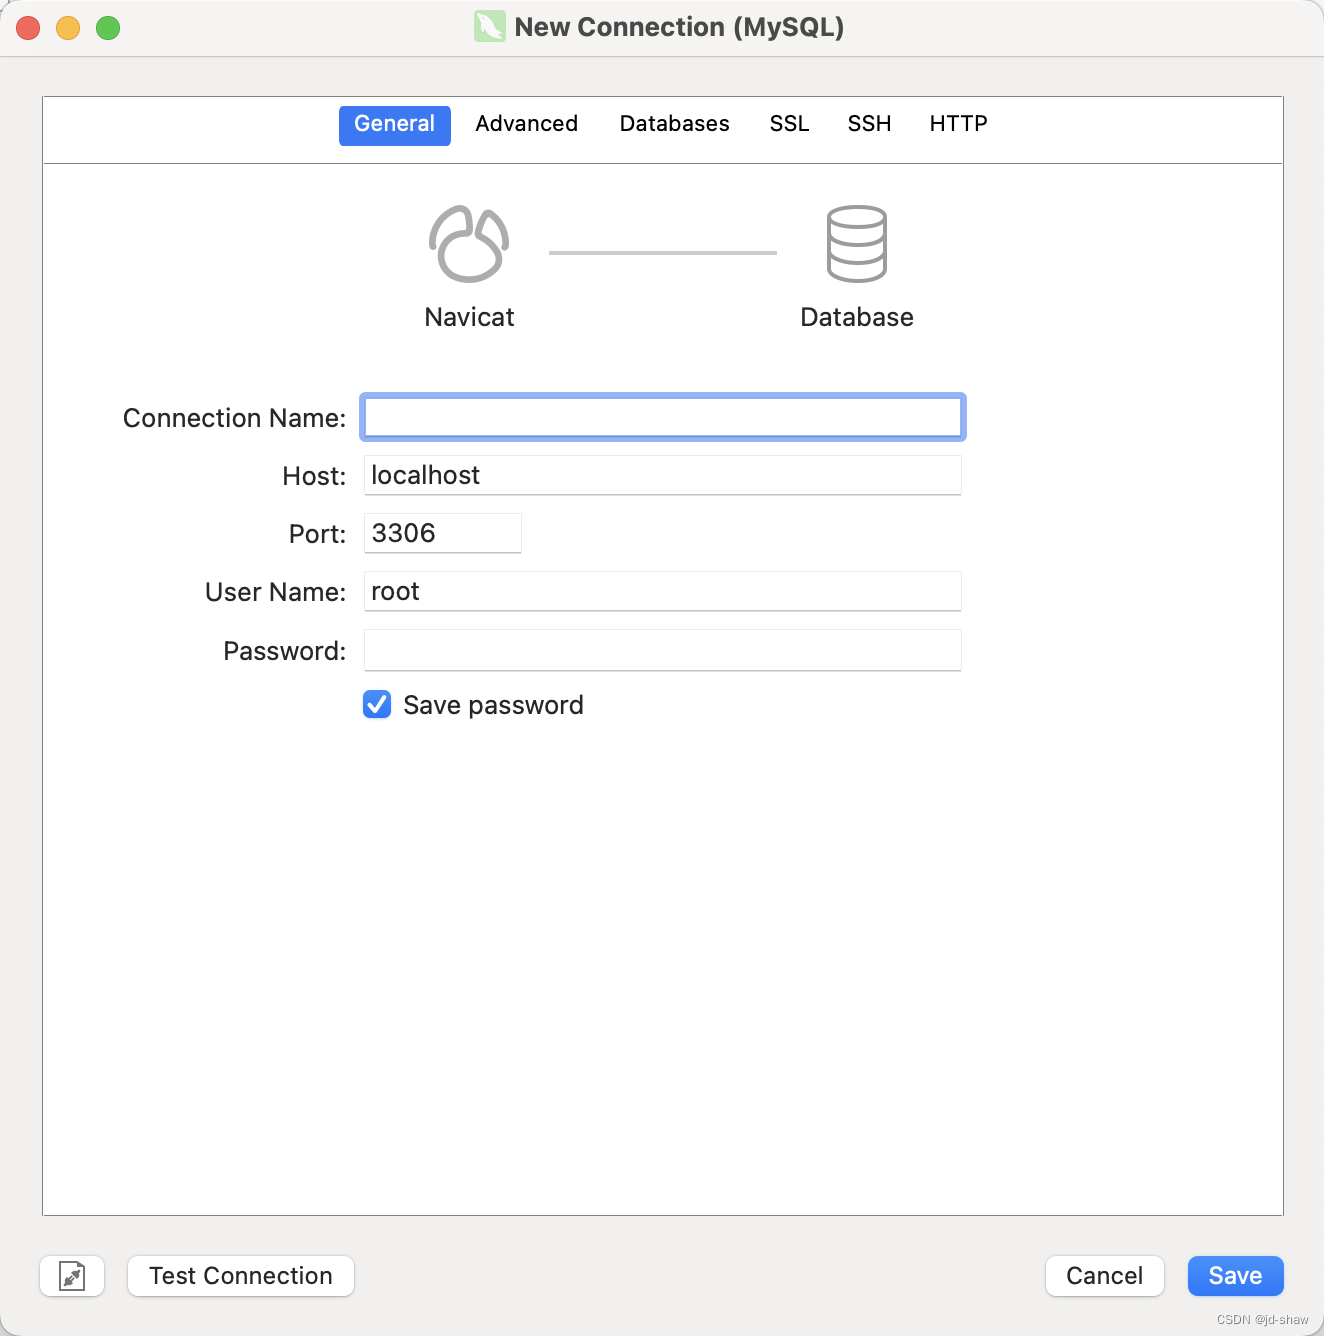Click the Database label under the cylinder

(857, 317)
